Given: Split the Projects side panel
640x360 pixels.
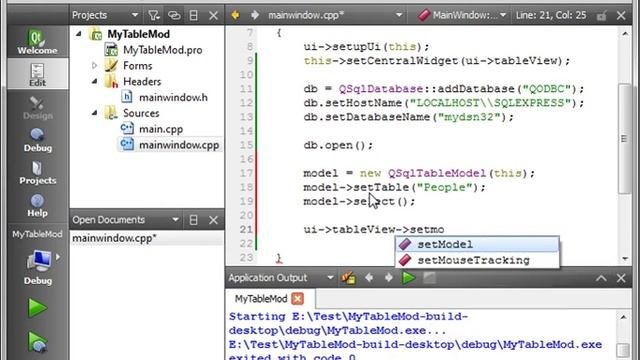Looking at the screenshot, I should point(193,16).
